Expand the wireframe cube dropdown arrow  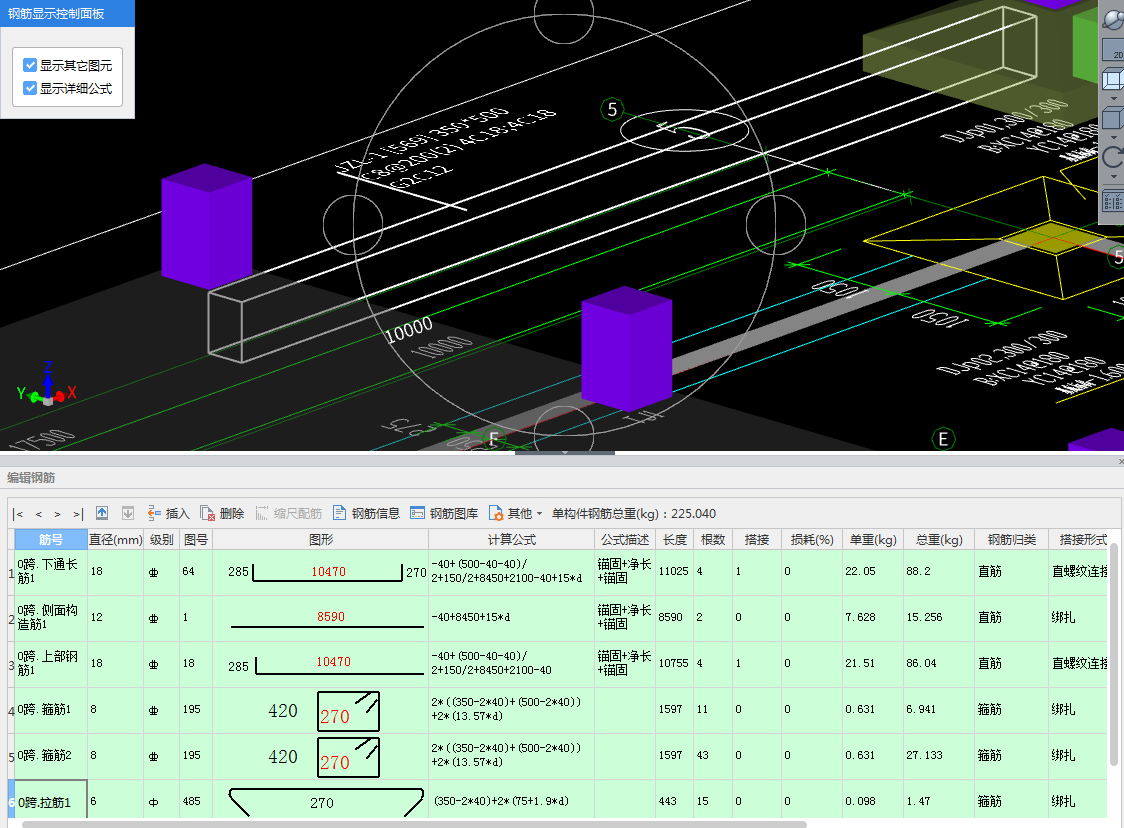click(x=1113, y=99)
